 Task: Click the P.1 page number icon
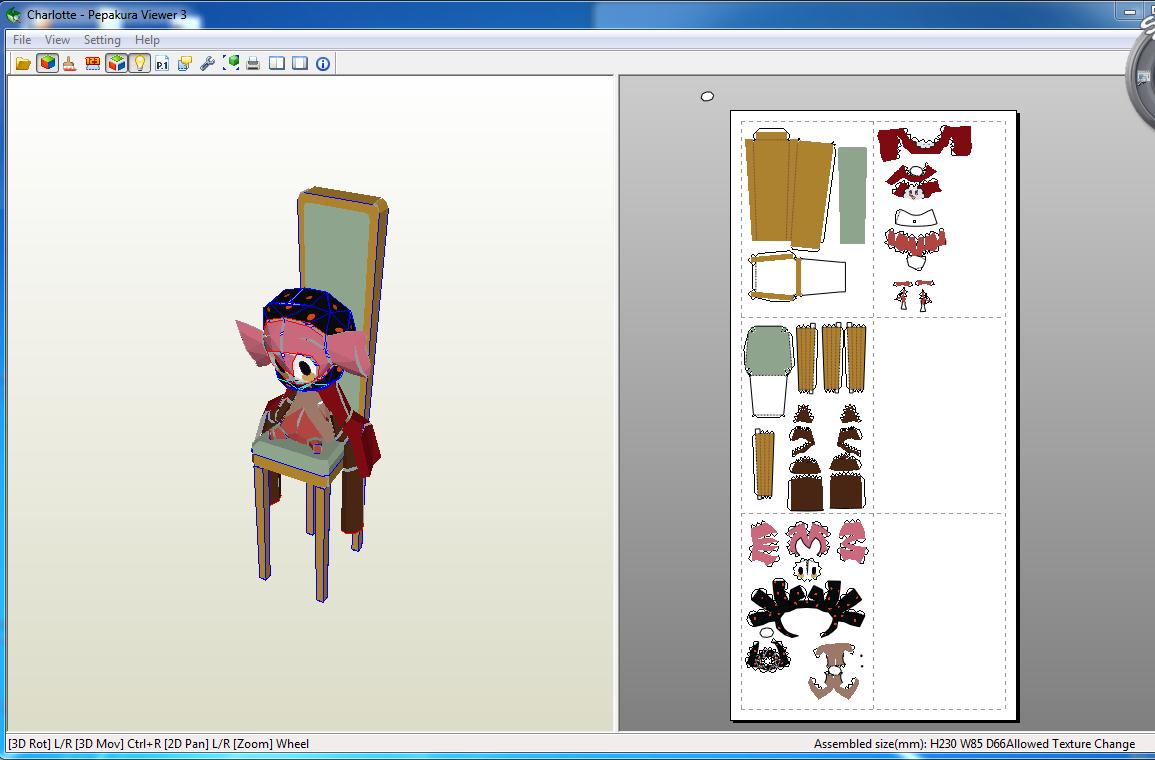pyautogui.click(x=162, y=63)
